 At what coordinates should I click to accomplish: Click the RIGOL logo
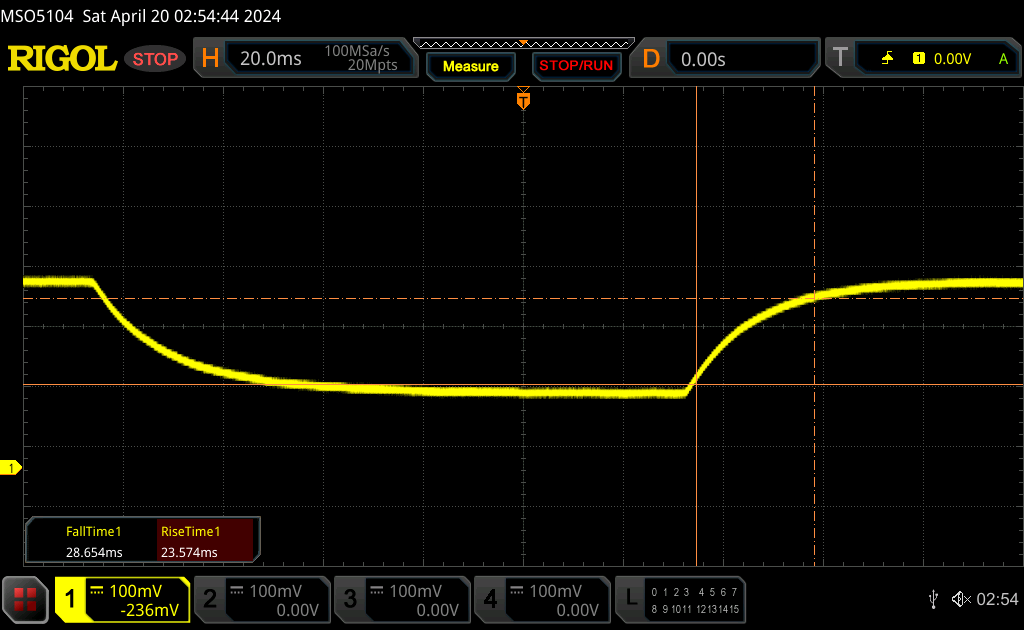coord(62,59)
